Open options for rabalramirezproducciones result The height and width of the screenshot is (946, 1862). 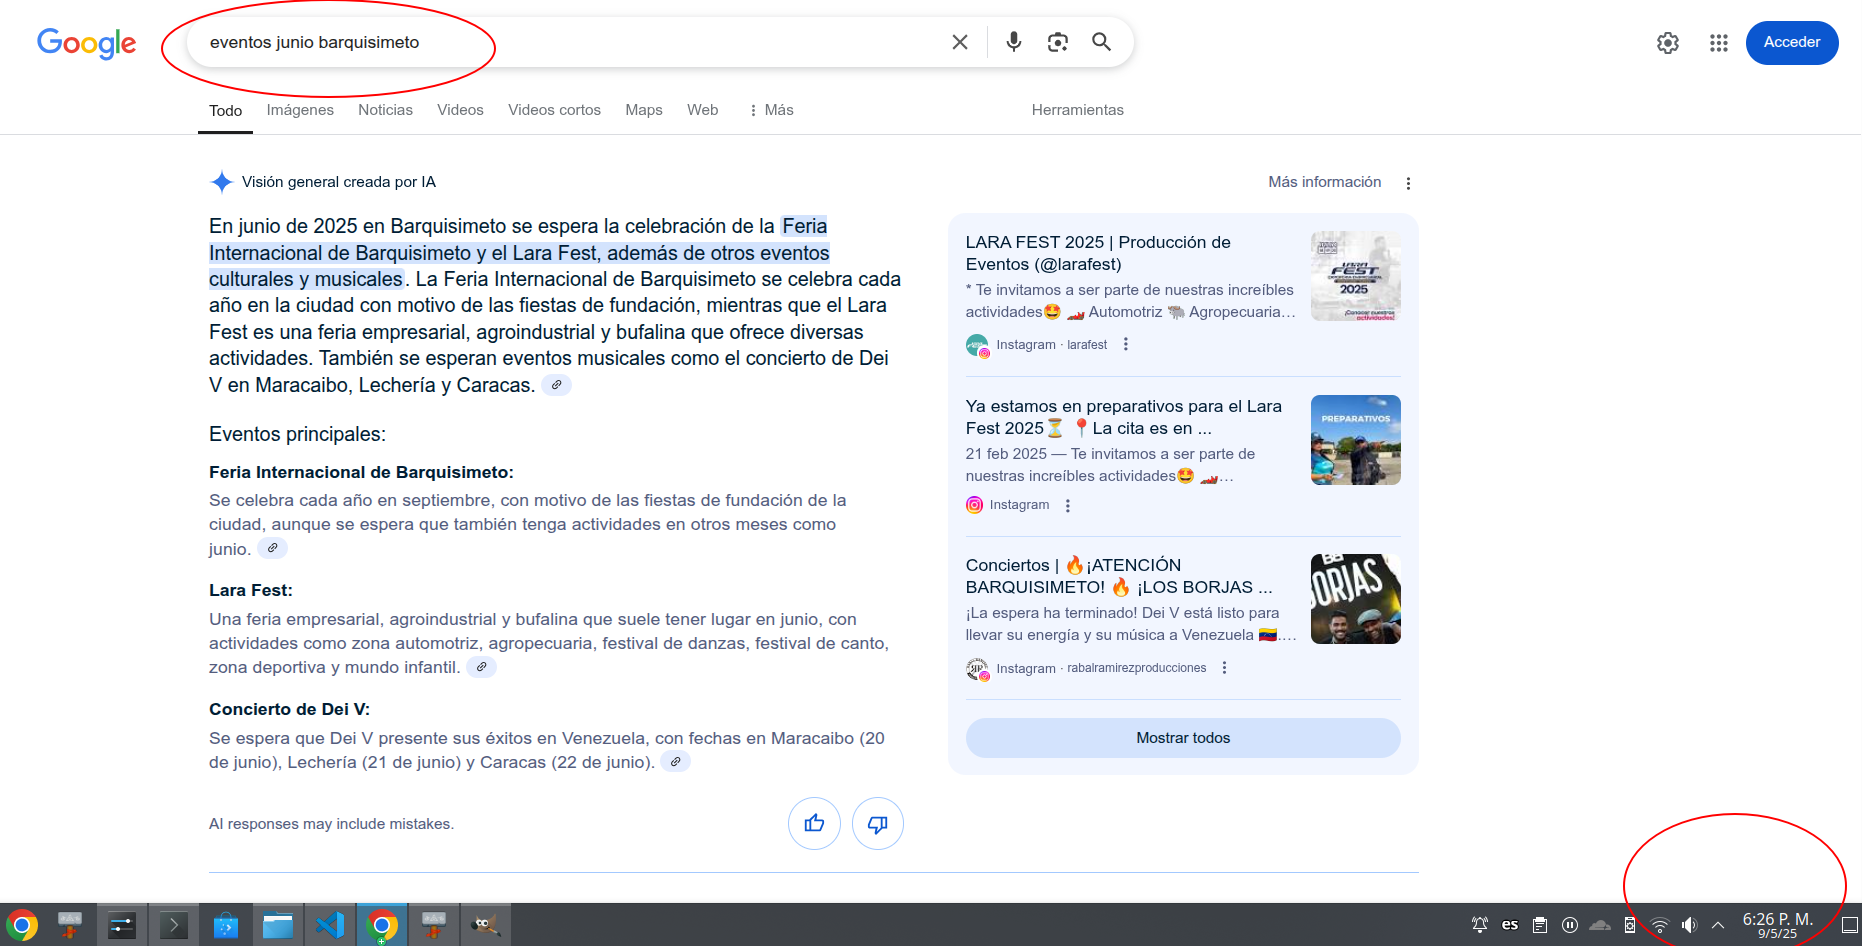tap(1224, 668)
